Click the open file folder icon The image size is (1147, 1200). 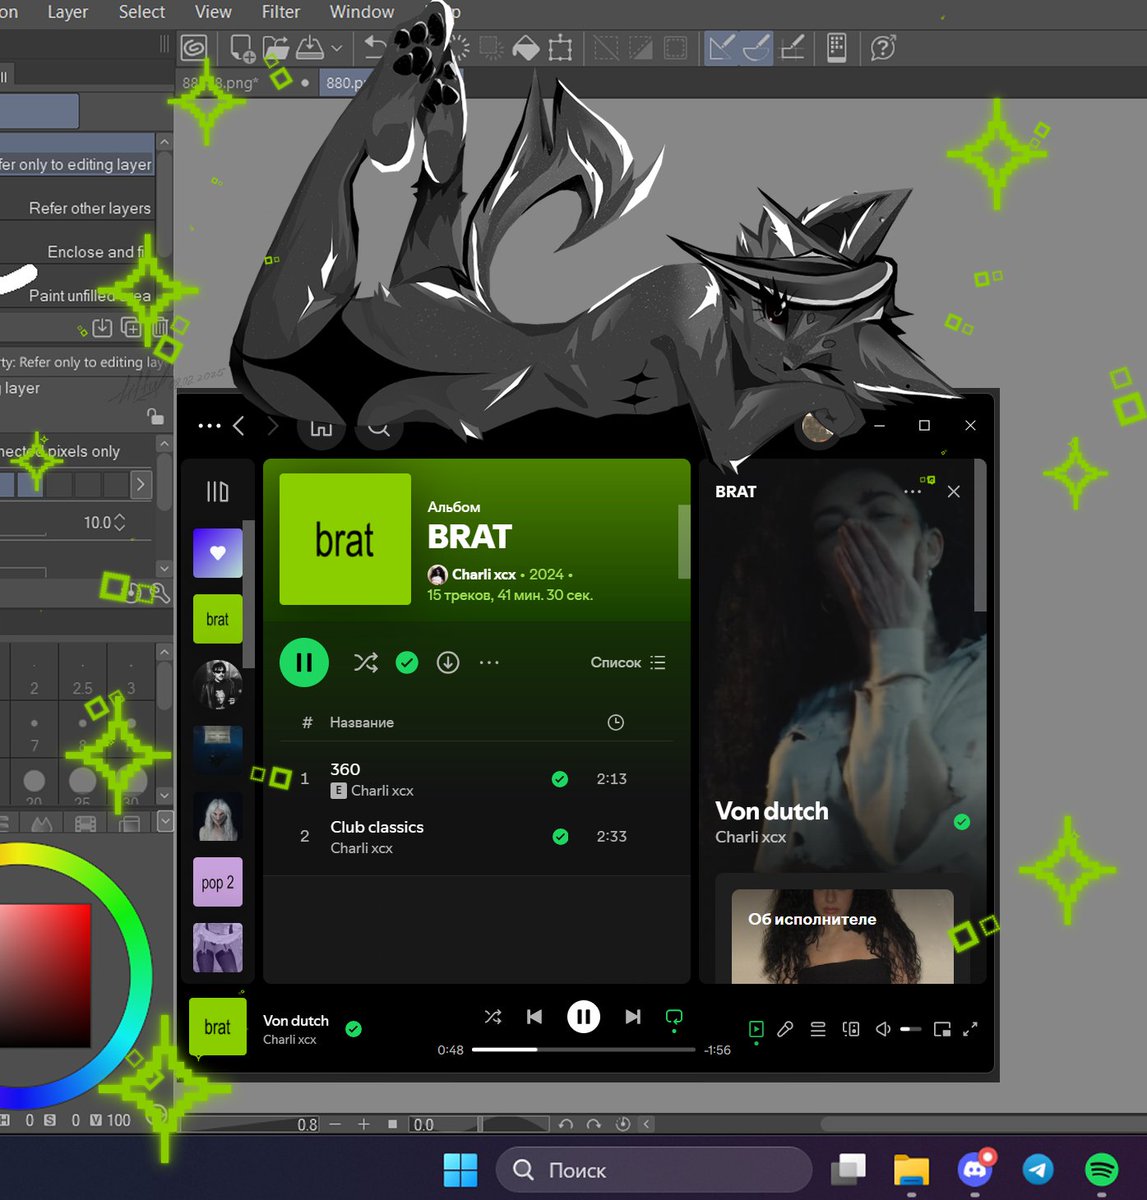(275, 47)
